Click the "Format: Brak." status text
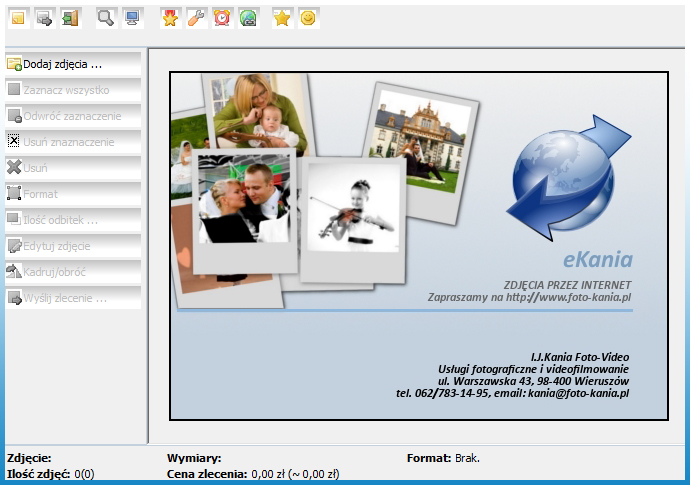Image resolution: width=690 pixels, height=485 pixels. tap(443, 458)
